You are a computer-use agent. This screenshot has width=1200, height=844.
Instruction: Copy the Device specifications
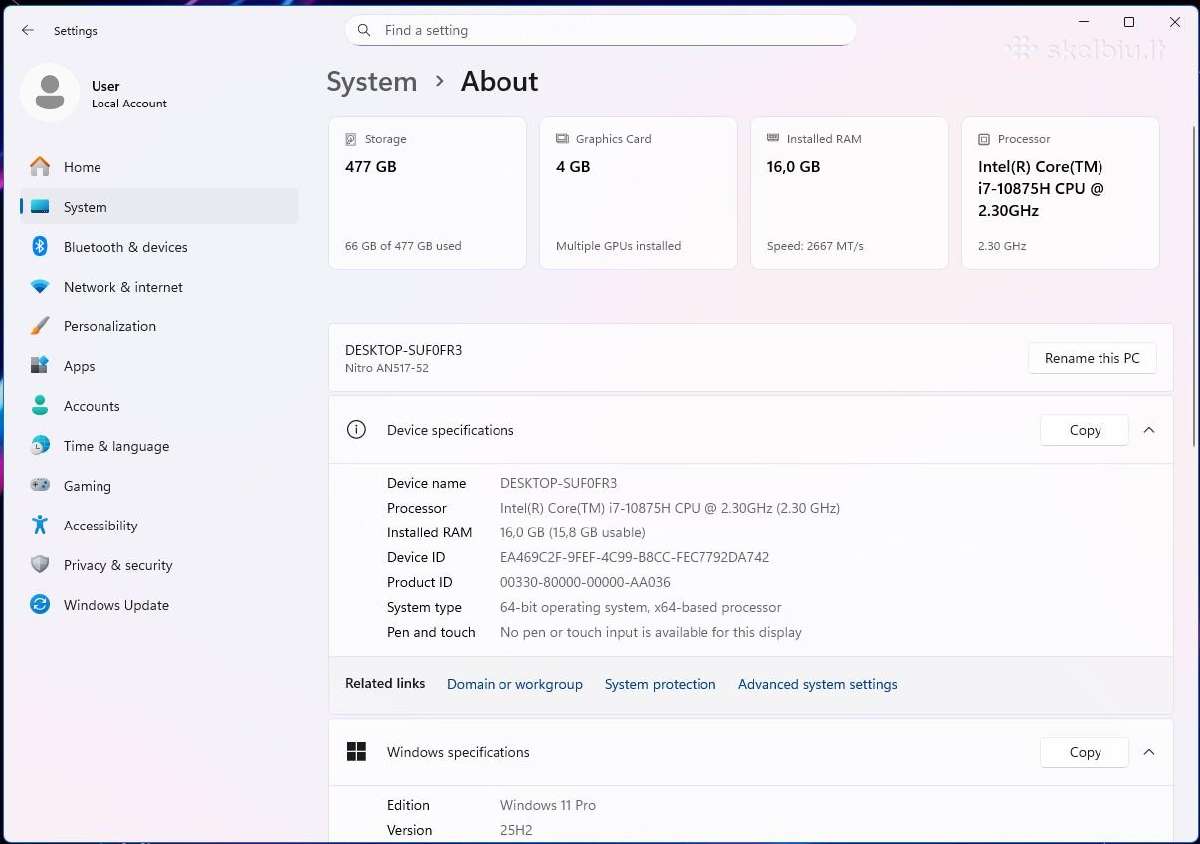point(1085,430)
